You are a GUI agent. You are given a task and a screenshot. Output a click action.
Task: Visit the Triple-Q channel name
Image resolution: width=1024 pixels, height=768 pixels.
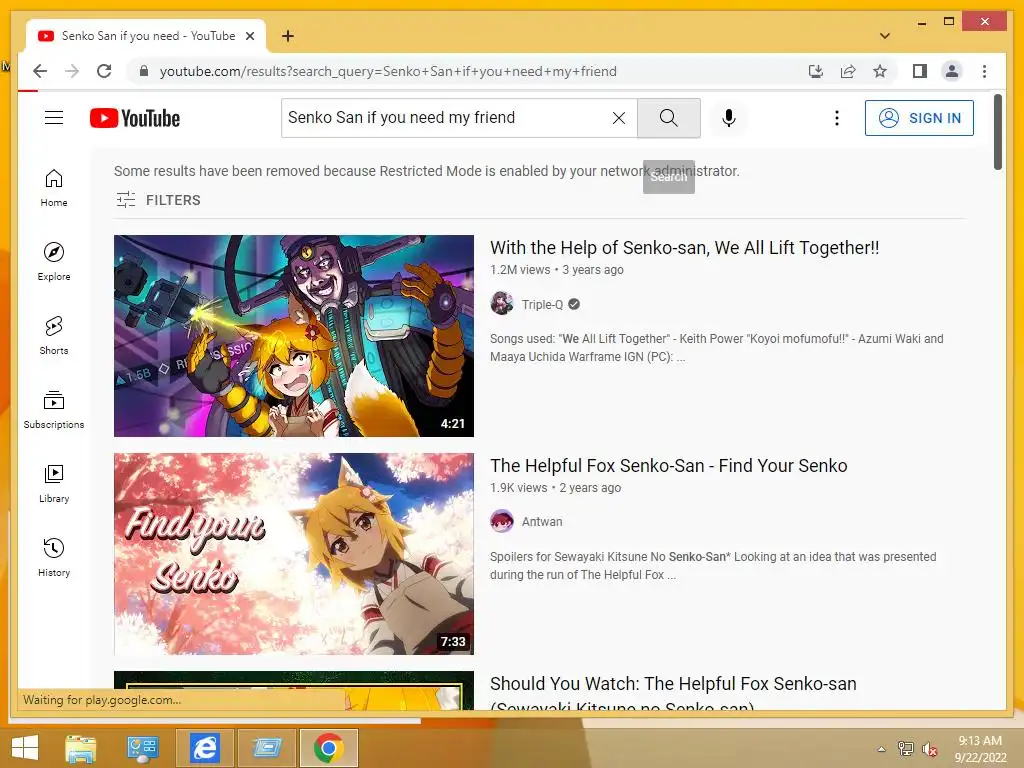tap(542, 304)
